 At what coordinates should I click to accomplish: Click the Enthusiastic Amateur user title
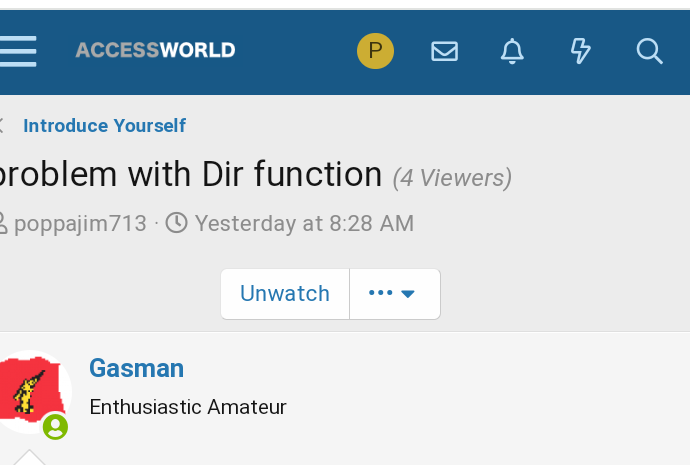pos(188,407)
